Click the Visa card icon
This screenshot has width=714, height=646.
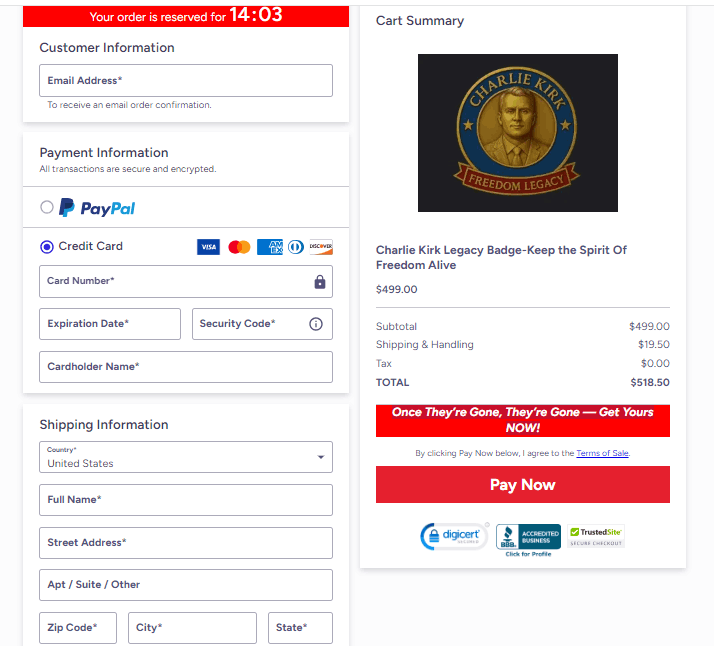click(x=208, y=247)
